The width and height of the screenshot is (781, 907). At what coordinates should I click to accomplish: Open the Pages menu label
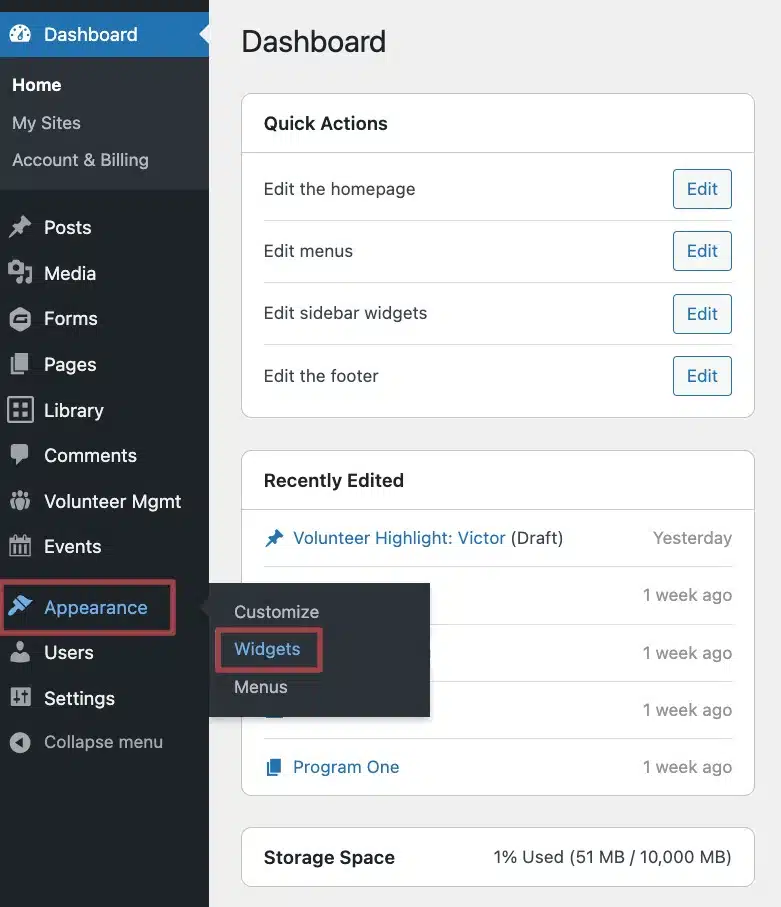[x=70, y=364]
